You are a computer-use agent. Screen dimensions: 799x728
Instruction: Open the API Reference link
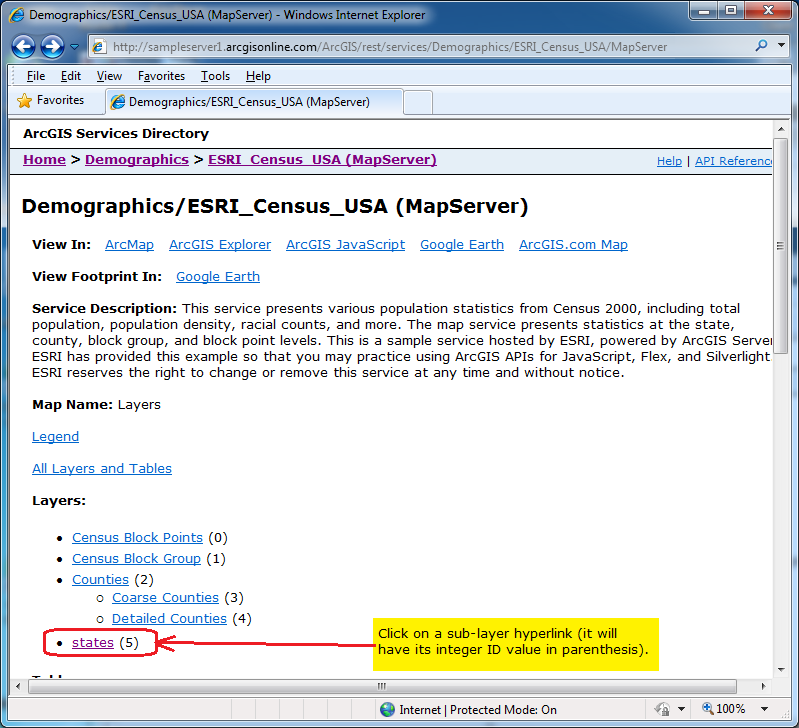coord(733,161)
